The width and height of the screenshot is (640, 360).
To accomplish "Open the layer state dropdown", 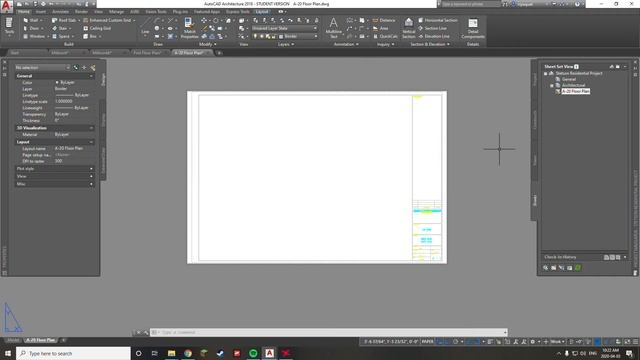I will coord(284,28).
